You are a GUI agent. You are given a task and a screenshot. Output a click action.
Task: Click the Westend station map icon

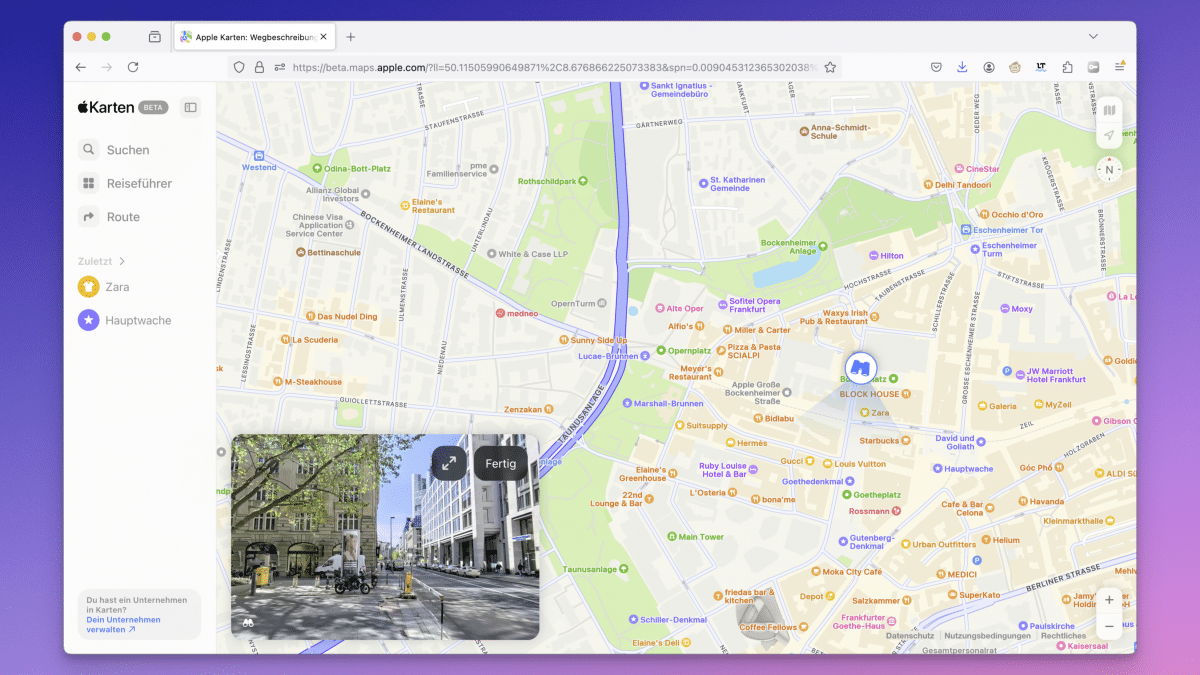pyautogui.click(x=259, y=156)
